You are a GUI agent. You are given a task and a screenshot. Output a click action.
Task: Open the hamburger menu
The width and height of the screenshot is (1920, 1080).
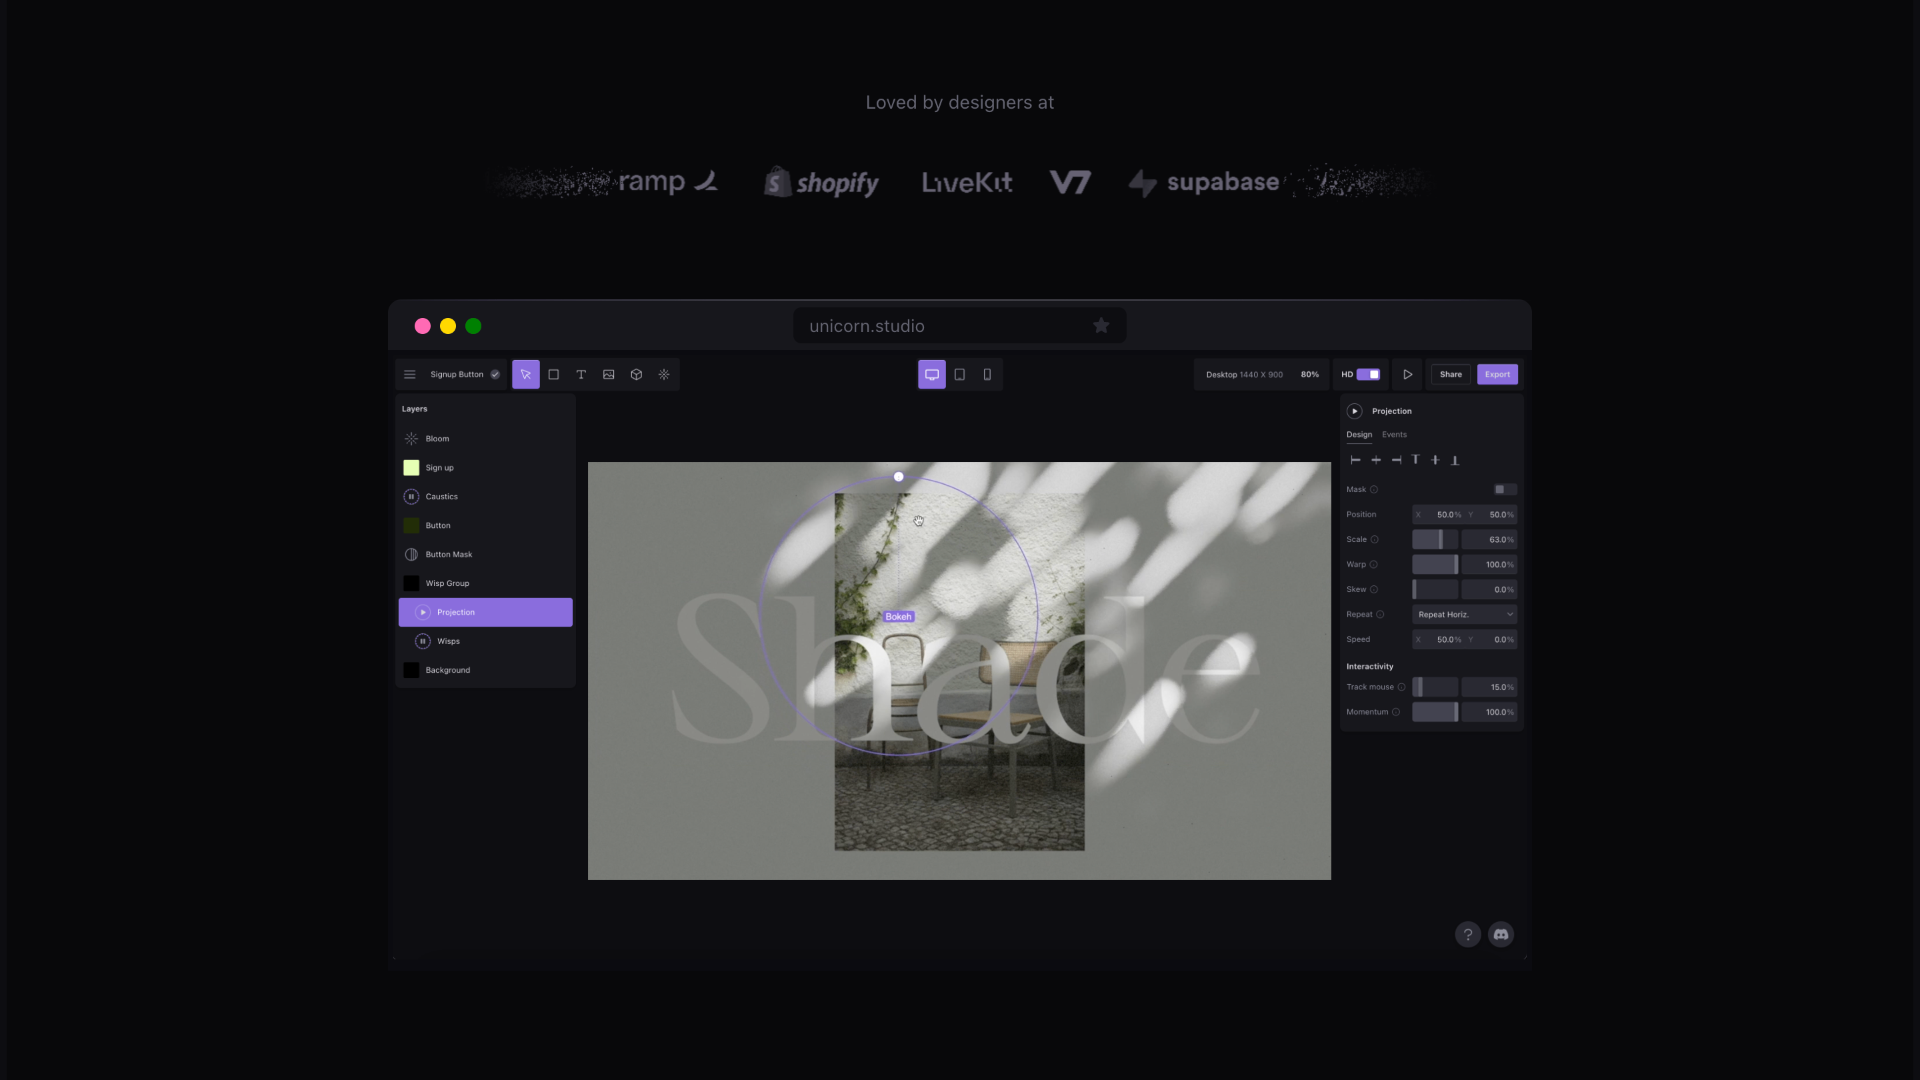pos(409,374)
